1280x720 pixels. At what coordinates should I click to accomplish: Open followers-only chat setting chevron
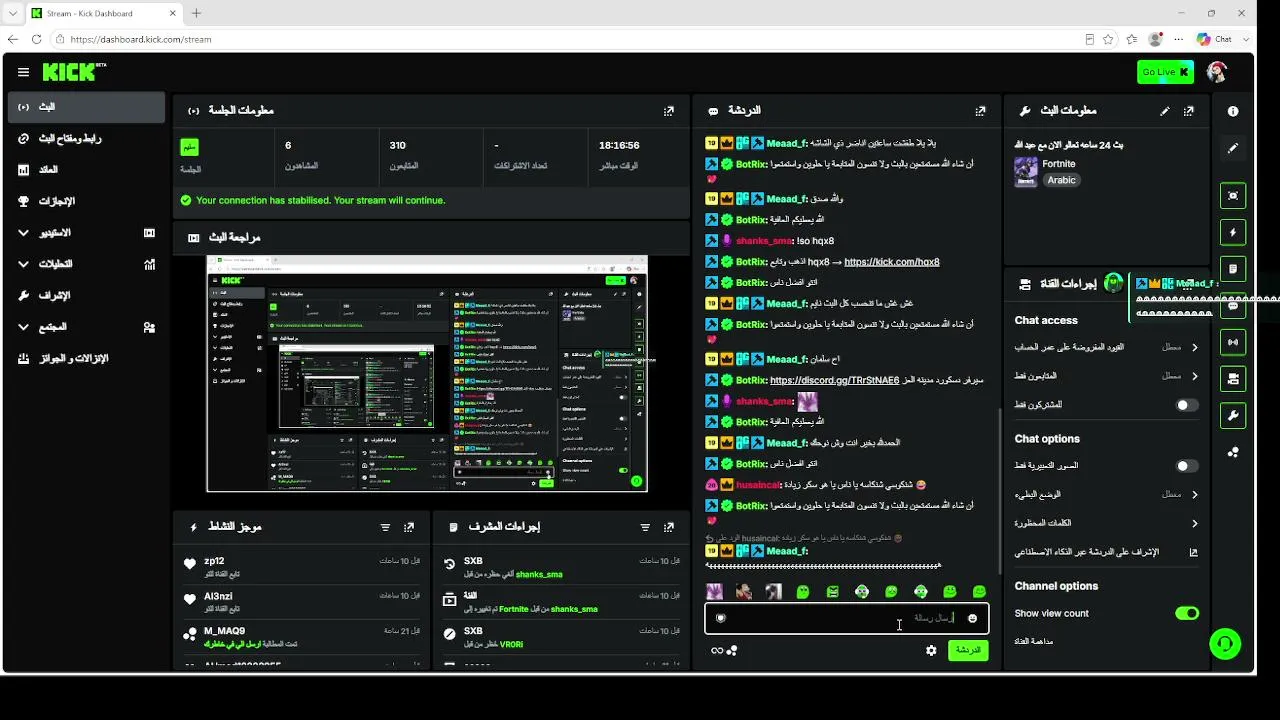point(1194,376)
